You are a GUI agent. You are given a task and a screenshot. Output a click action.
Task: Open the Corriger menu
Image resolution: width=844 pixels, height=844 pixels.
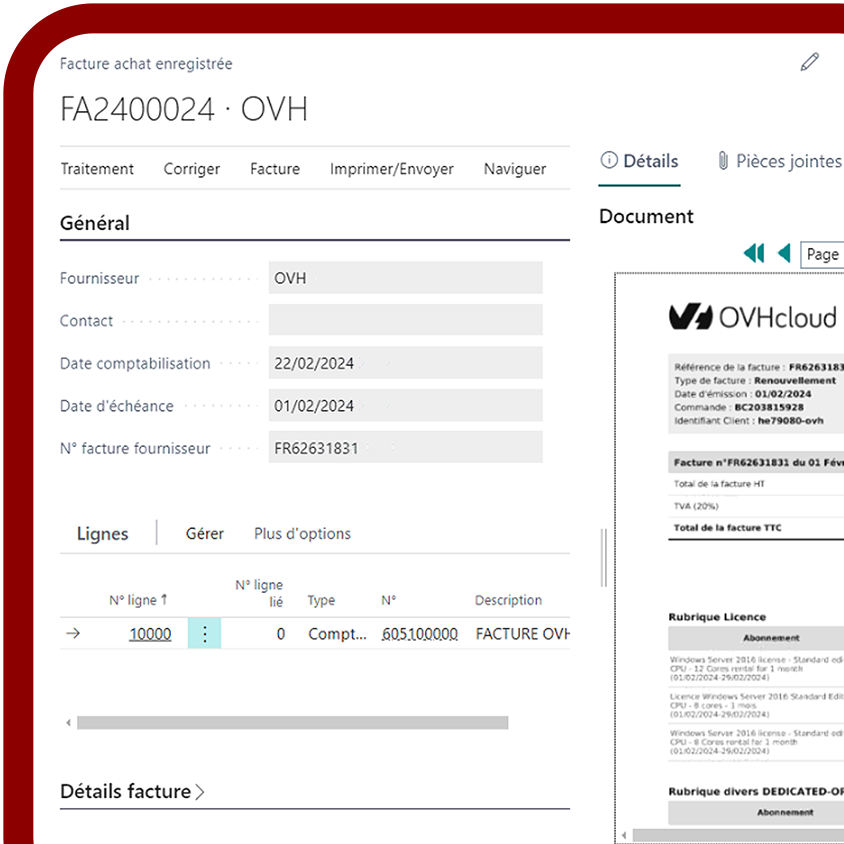click(192, 169)
